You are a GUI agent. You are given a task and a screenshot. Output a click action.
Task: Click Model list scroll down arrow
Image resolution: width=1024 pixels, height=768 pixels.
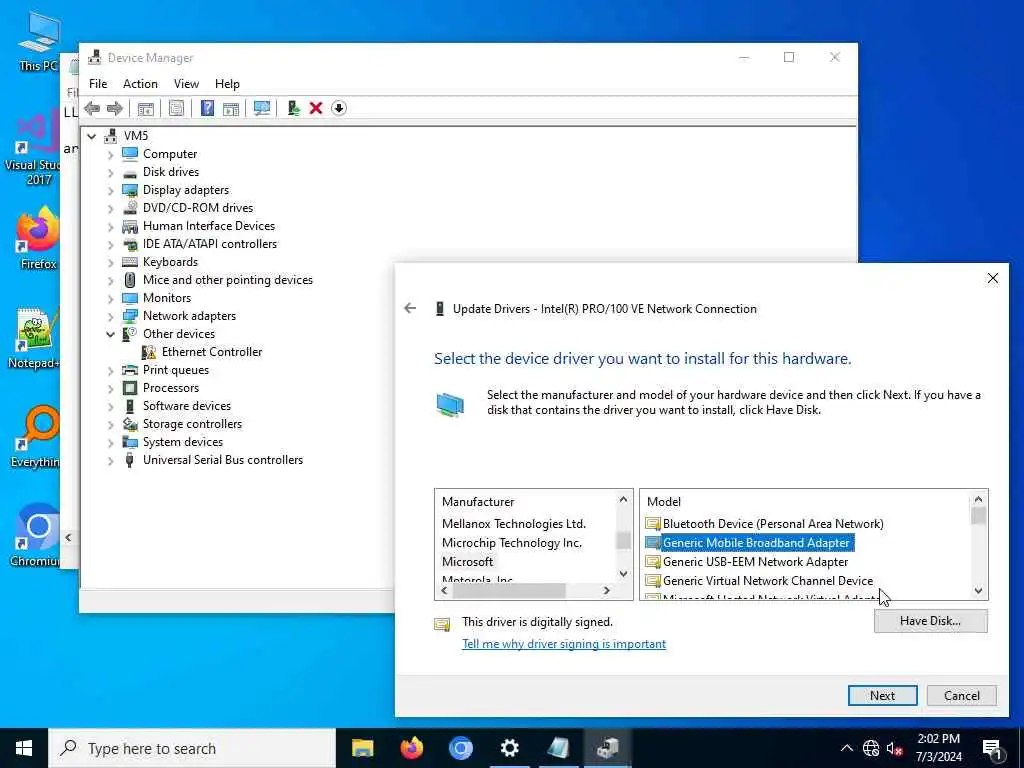point(978,590)
